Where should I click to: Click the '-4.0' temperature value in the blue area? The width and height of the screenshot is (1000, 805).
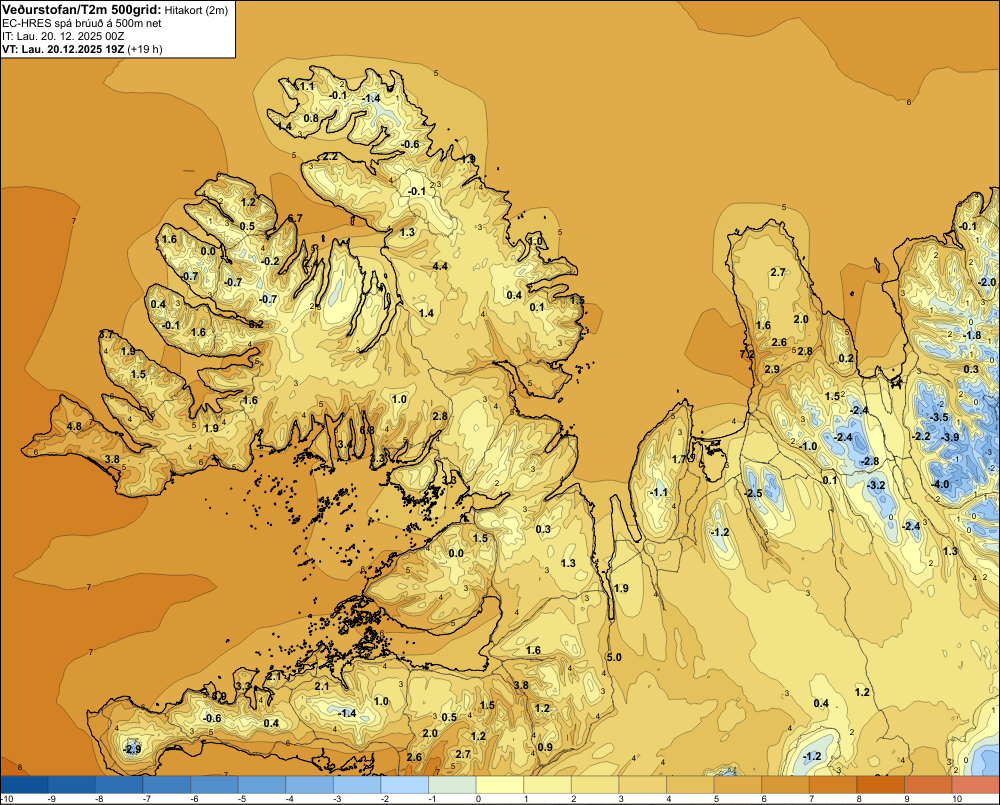(941, 484)
